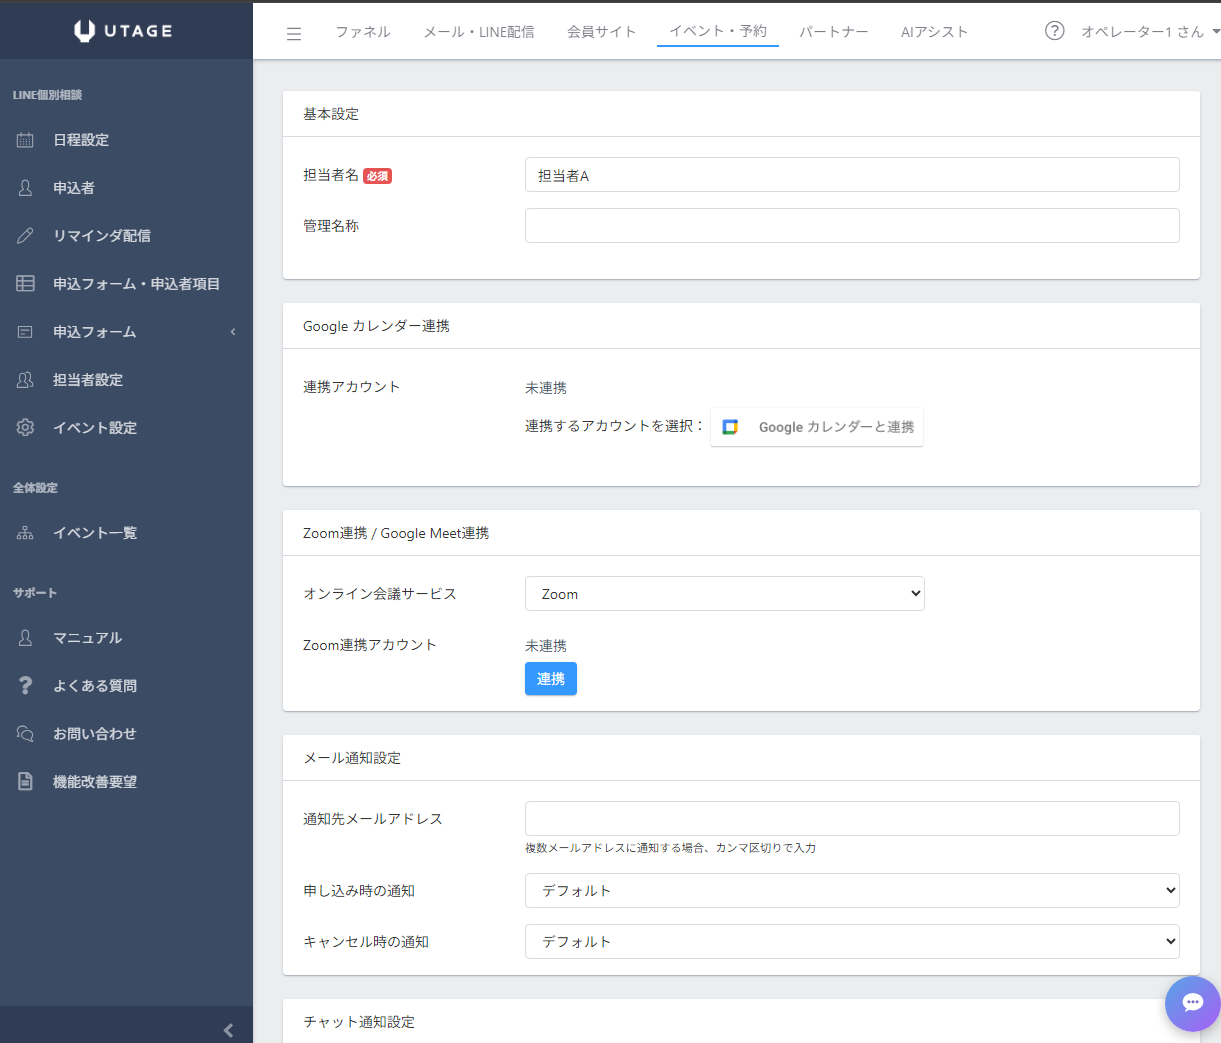
Task: Click the blue 連携 Zoom button
Action: (x=551, y=679)
